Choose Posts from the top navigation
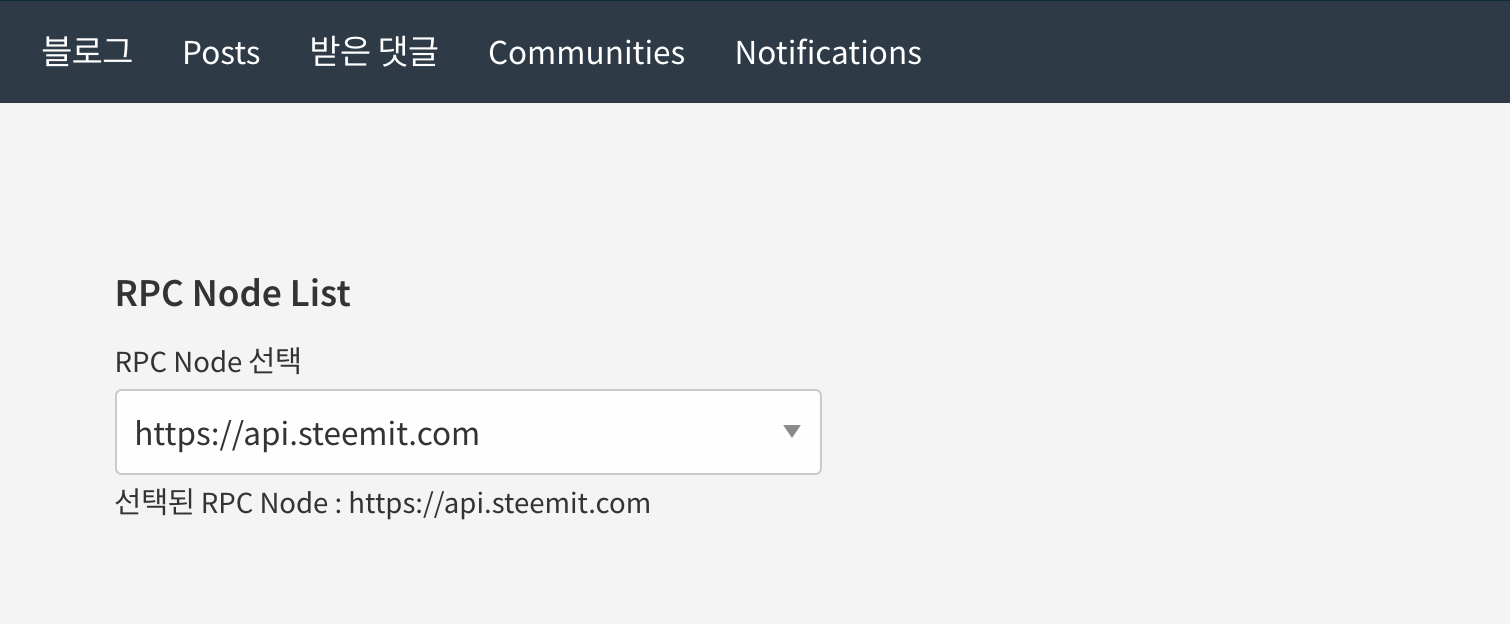 (x=221, y=52)
